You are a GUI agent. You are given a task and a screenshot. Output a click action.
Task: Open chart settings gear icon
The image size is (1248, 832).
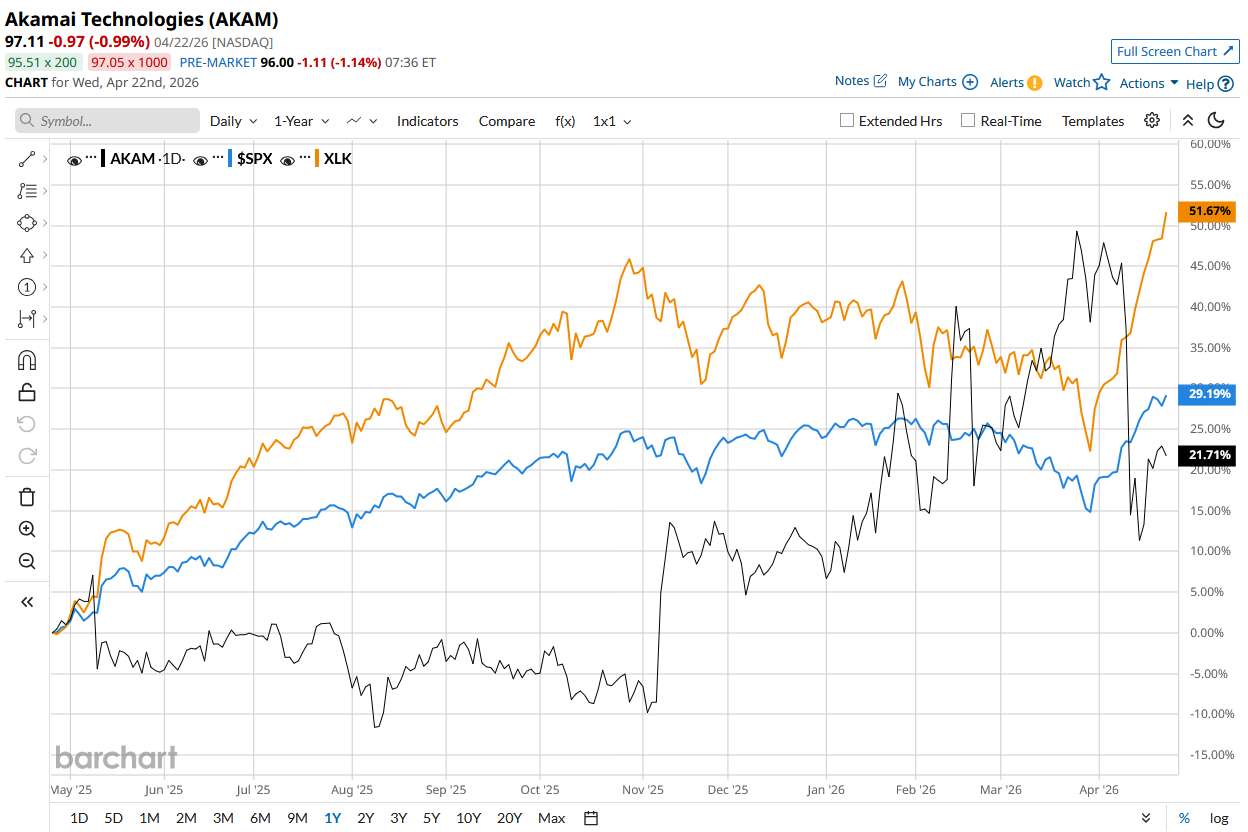[x=1152, y=120]
